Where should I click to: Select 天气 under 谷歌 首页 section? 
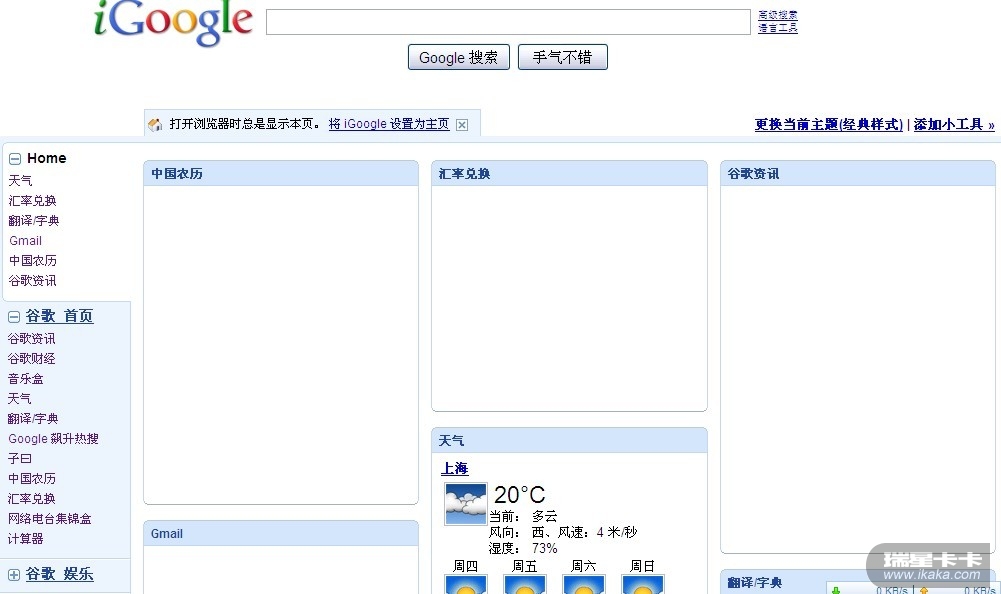click(19, 399)
